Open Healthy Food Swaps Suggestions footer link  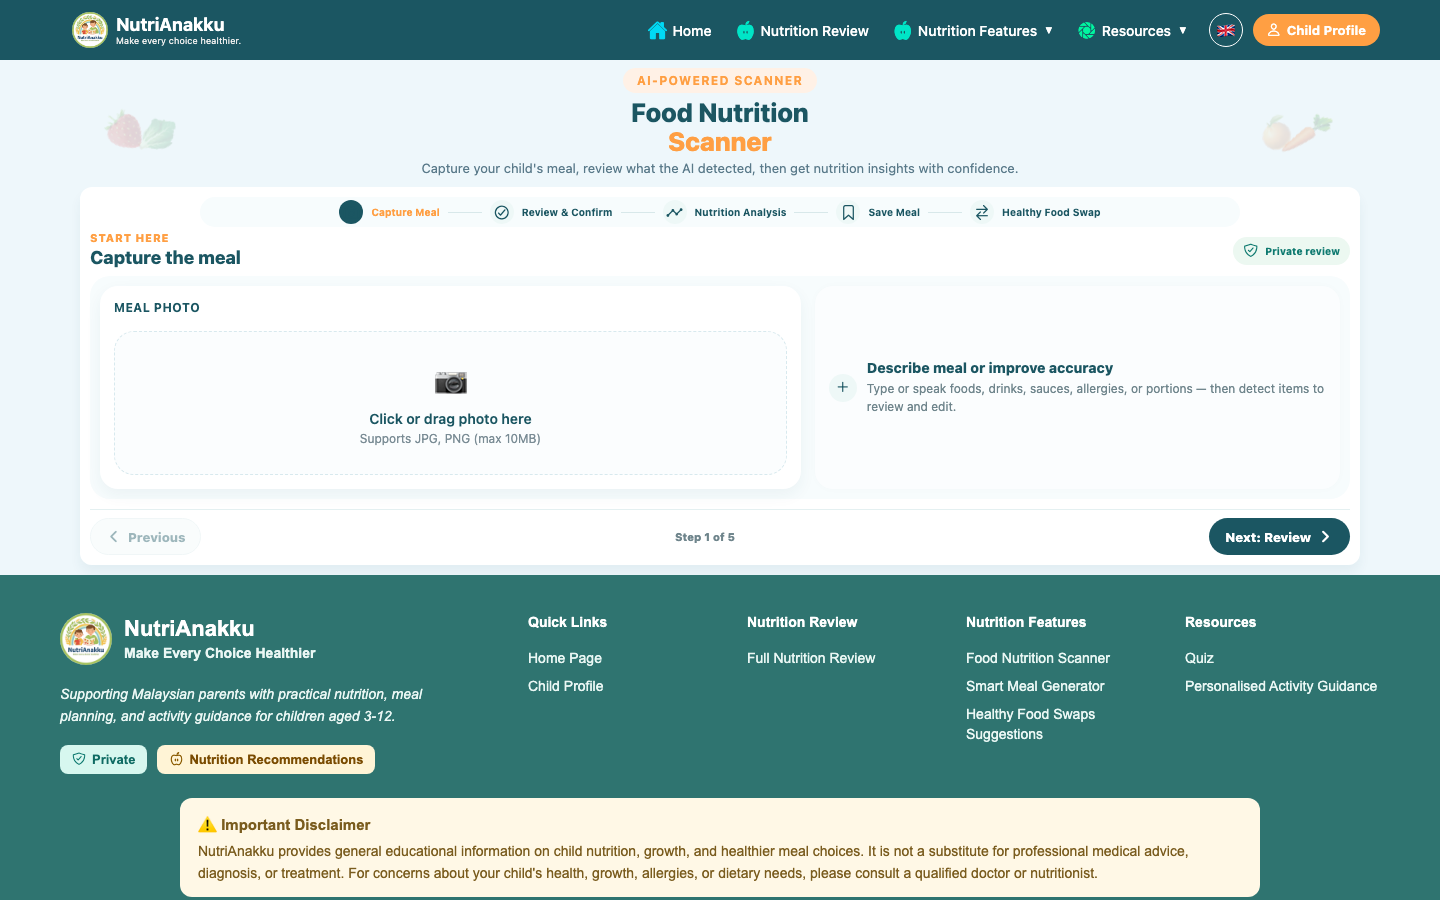(1031, 724)
